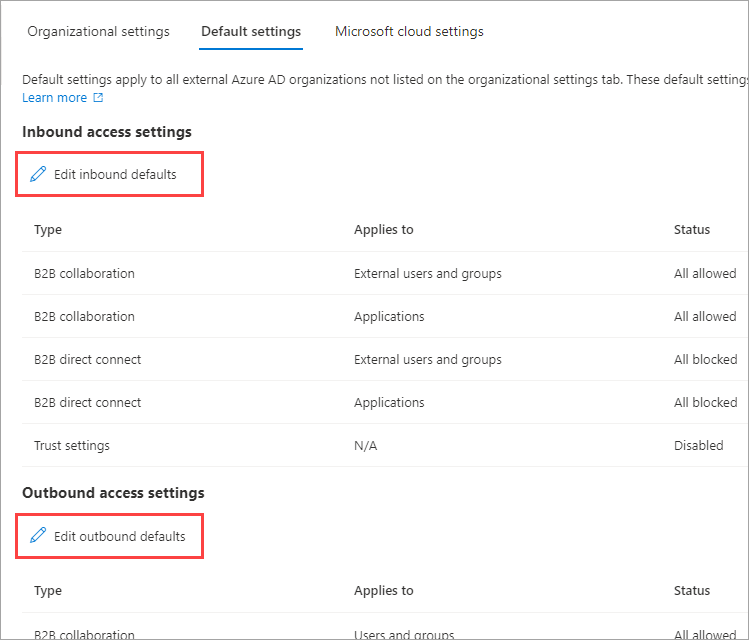
Task: Click the Trust settings row
Action: pos(72,445)
